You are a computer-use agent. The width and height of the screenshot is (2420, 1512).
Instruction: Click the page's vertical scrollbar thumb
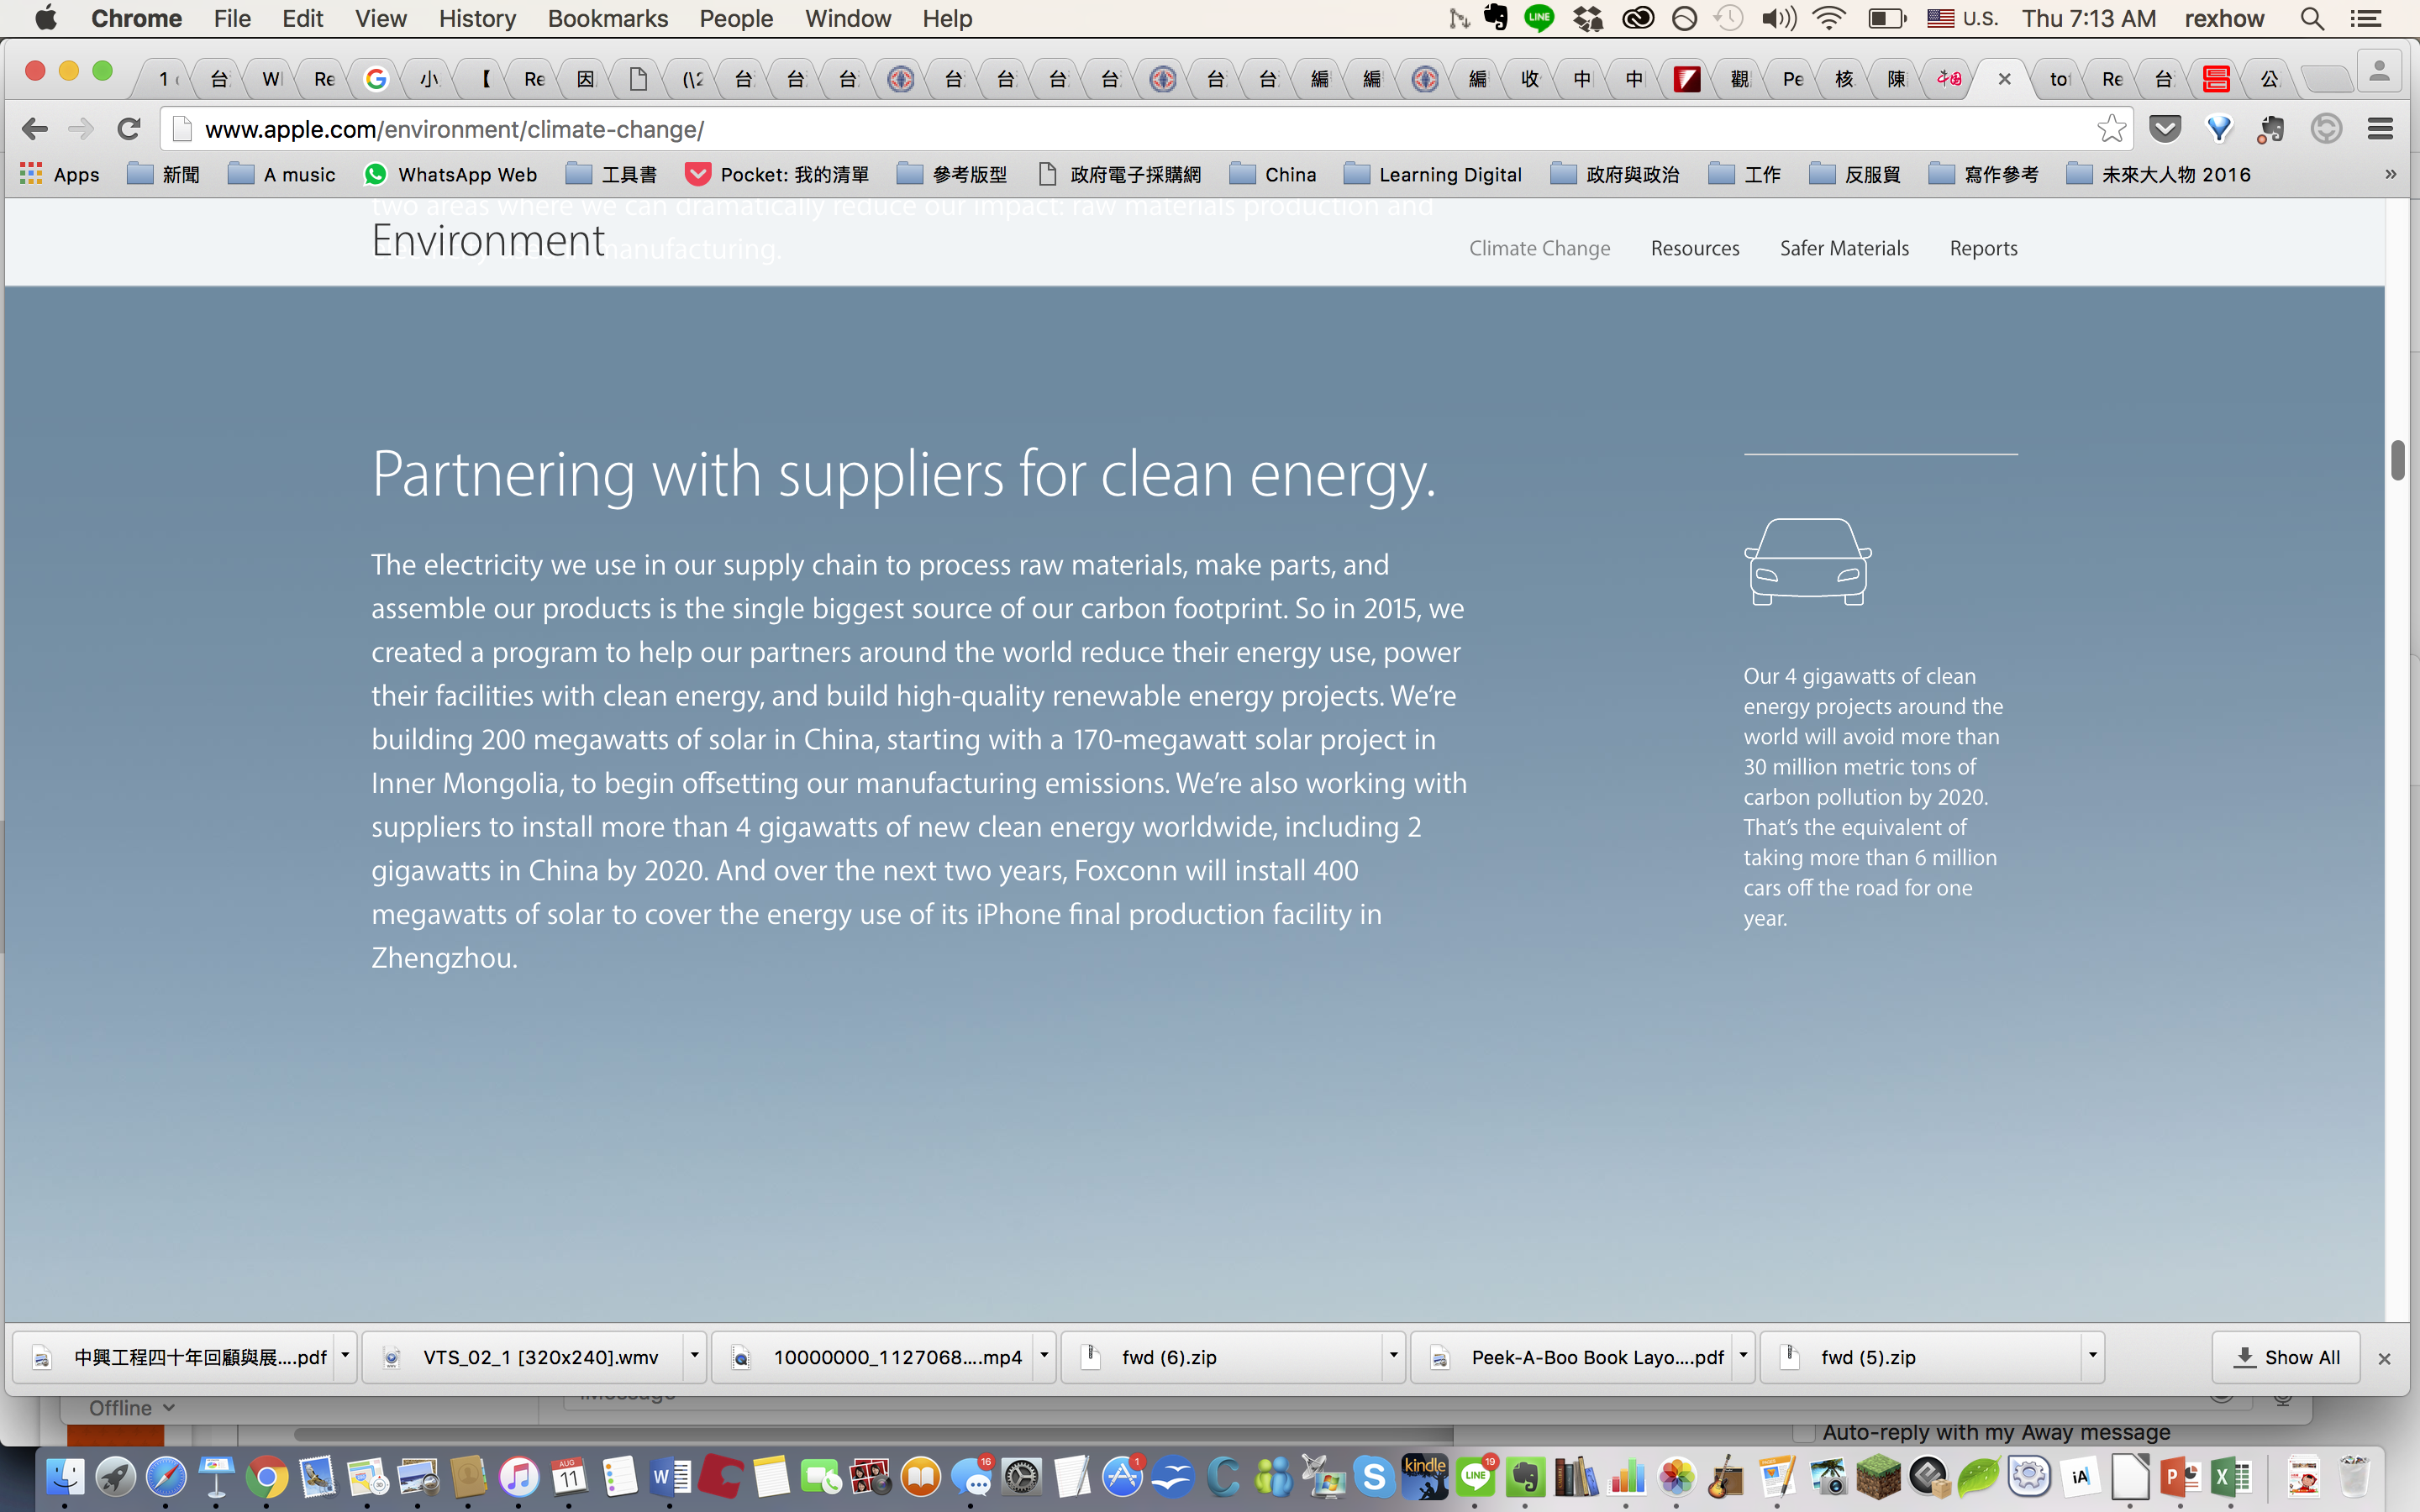(2398, 460)
